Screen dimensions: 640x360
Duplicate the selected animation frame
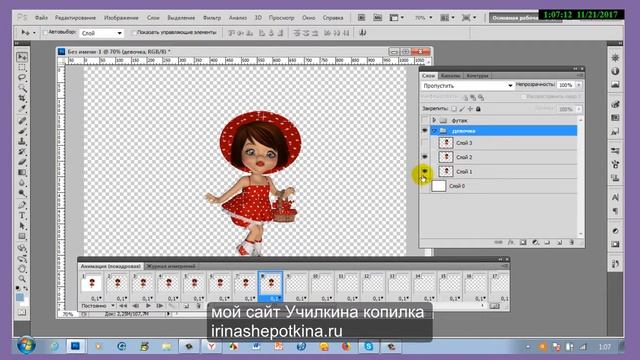(187, 306)
